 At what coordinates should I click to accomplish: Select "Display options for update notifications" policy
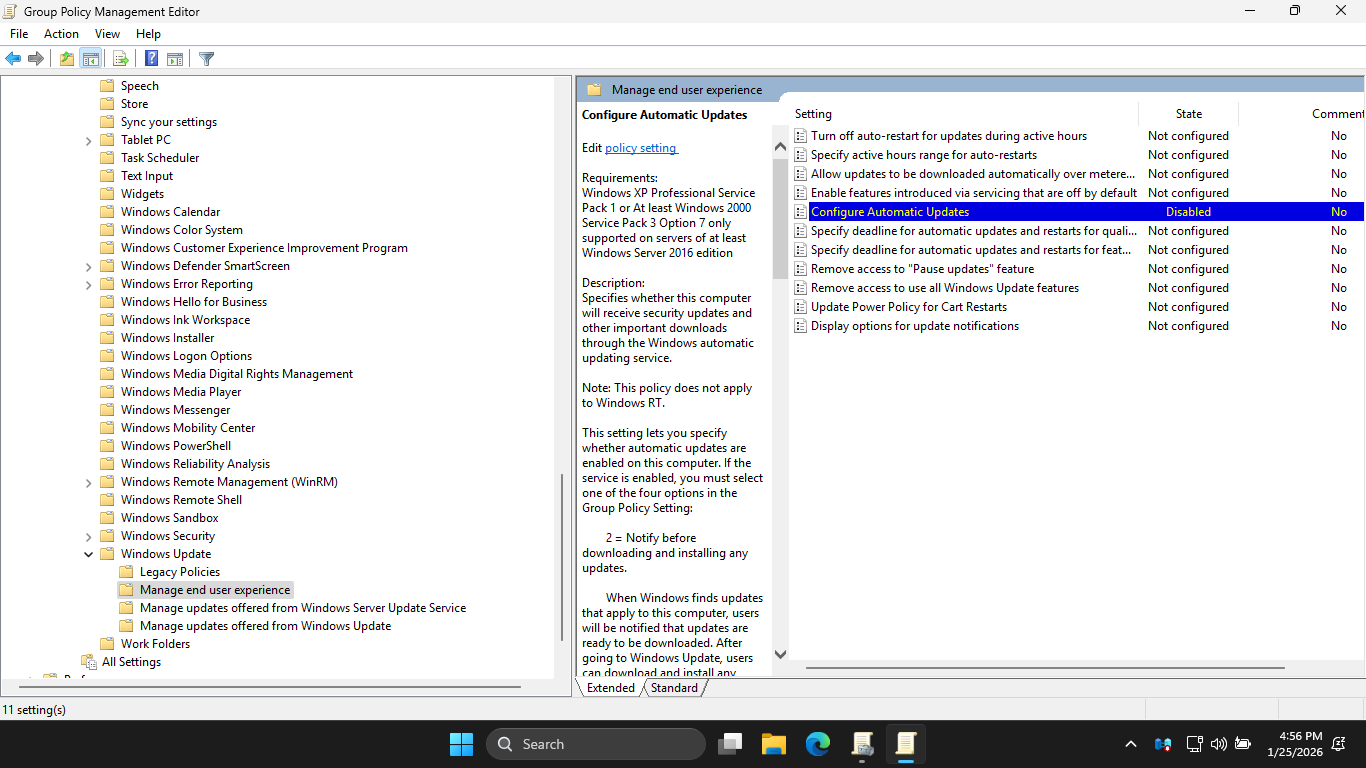coord(914,326)
